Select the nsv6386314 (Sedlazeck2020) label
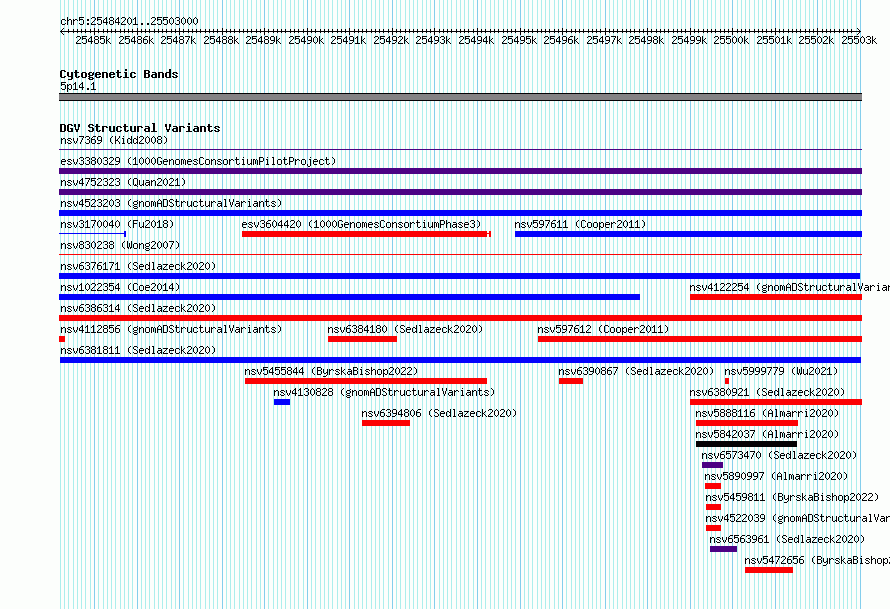The image size is (890, 609). pos(138,308)
